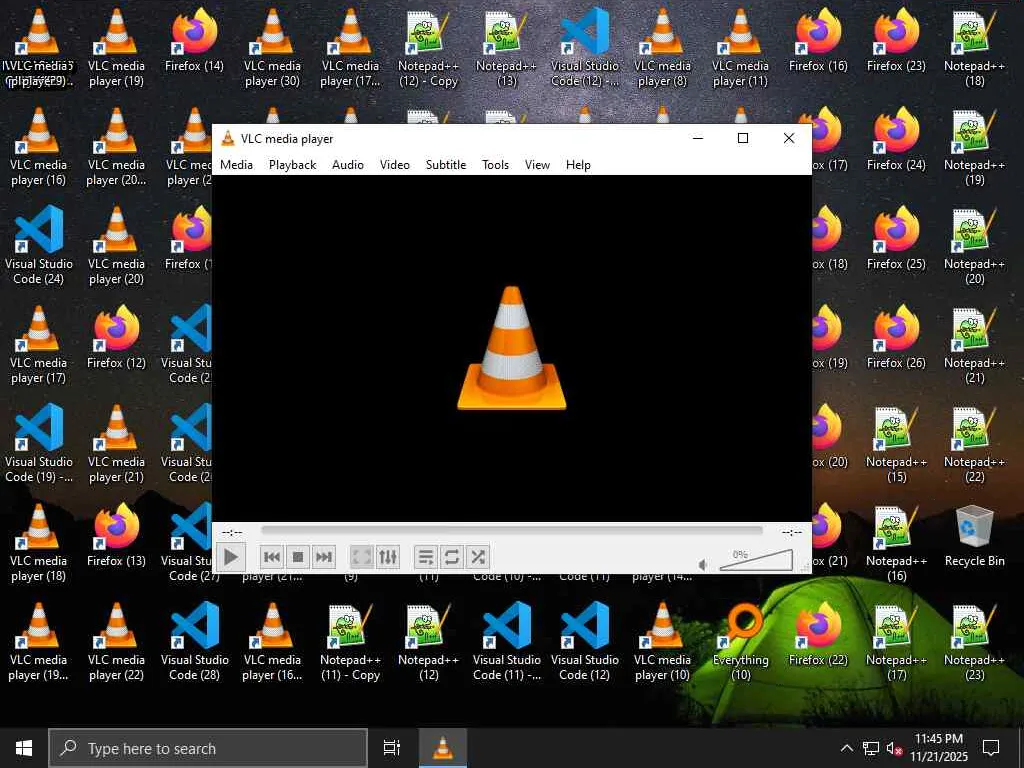Select Notepad++ (20) desktop icon
The width and height of the screenshot is (1024, 768).
pos(974,246)
